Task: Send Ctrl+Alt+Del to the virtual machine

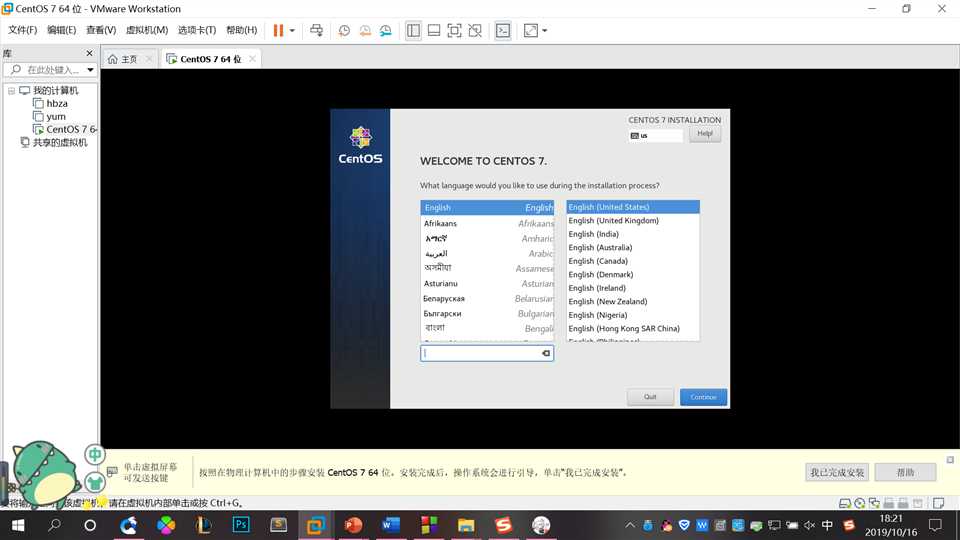Action: [x=317, y=31]
